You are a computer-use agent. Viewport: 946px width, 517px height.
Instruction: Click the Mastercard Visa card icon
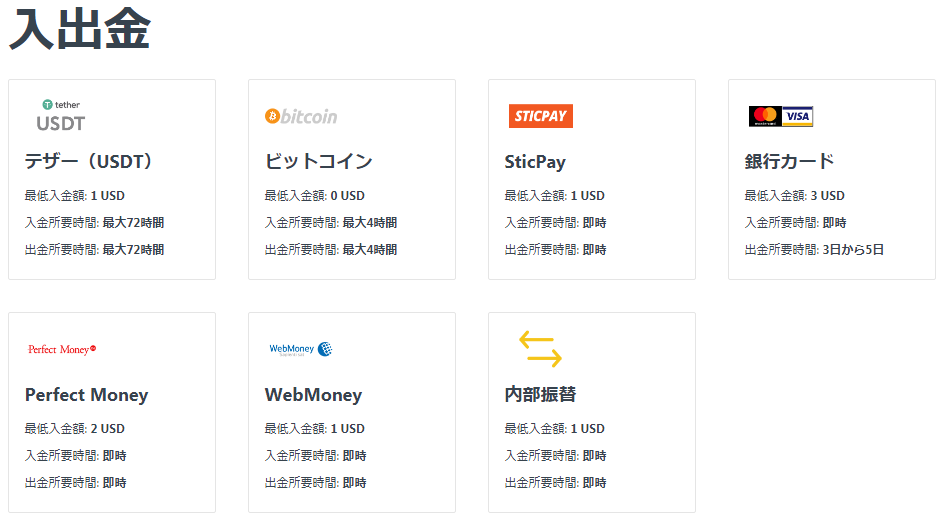click(781, 116)
